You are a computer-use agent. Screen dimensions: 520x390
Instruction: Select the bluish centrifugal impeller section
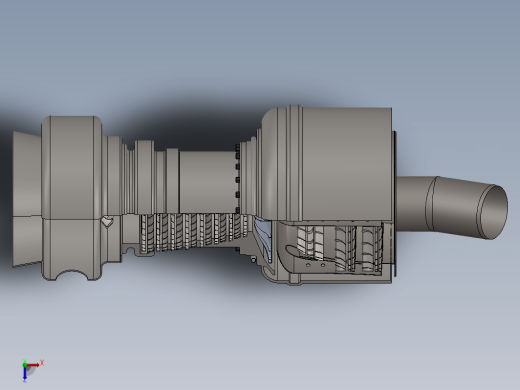264,238
